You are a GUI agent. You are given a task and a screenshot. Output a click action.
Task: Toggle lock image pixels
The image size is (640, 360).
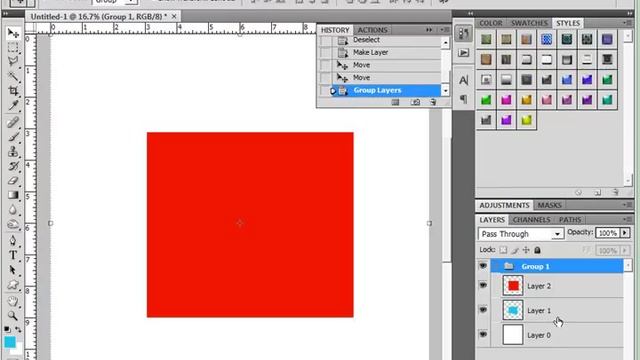click(x=515, y=250)
